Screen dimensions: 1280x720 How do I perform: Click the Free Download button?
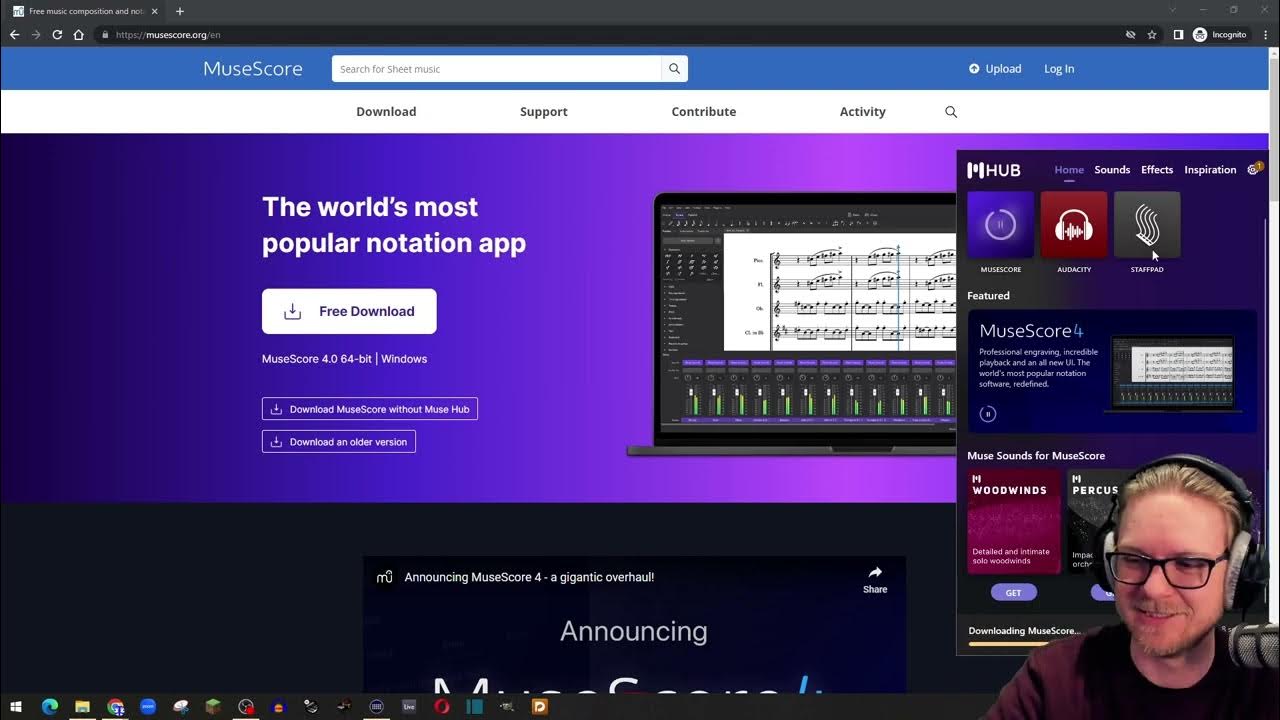click(x=349, y=311)
